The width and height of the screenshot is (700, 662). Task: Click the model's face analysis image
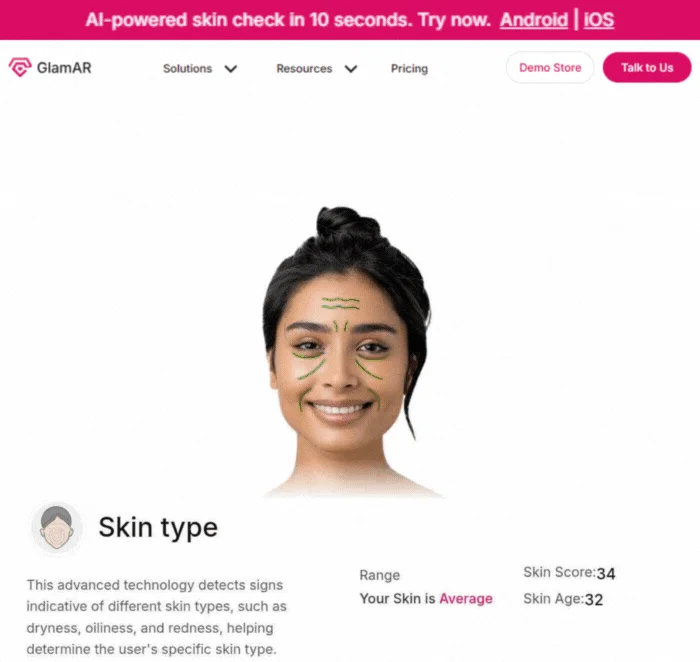click(x=348, y=352)
